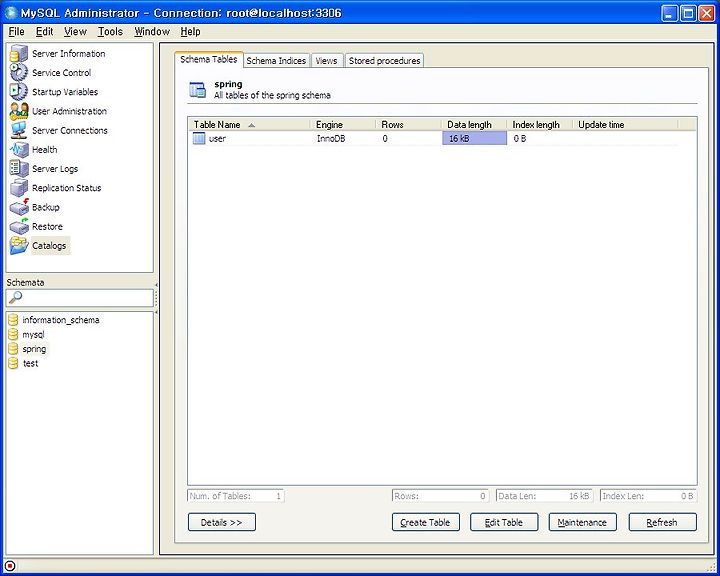This screenshot has height=576, width=720.
Task: Switch to the Views tab
Action: click(x=326, y=61)
